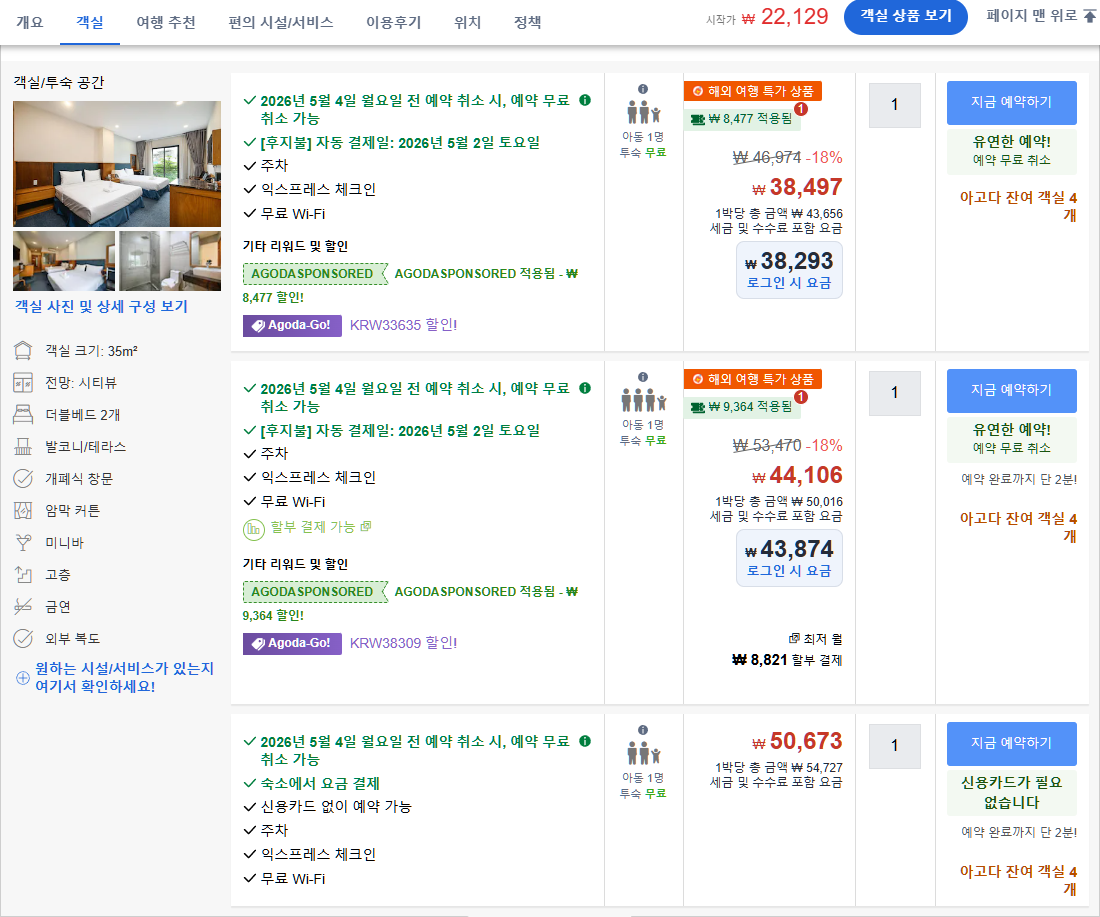The image size is (1100, 917).
Task: Open 원하는 시설/서비스가 있는지 여기서 확인하세요 link
Action: [x=125, y=678]
